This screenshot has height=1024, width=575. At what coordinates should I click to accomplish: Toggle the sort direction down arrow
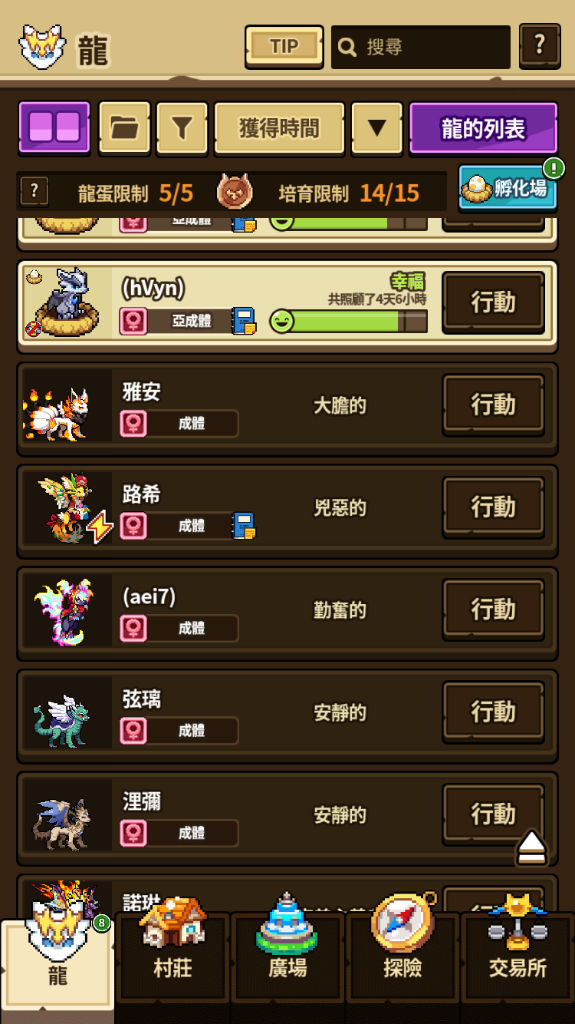click(376, 128)
